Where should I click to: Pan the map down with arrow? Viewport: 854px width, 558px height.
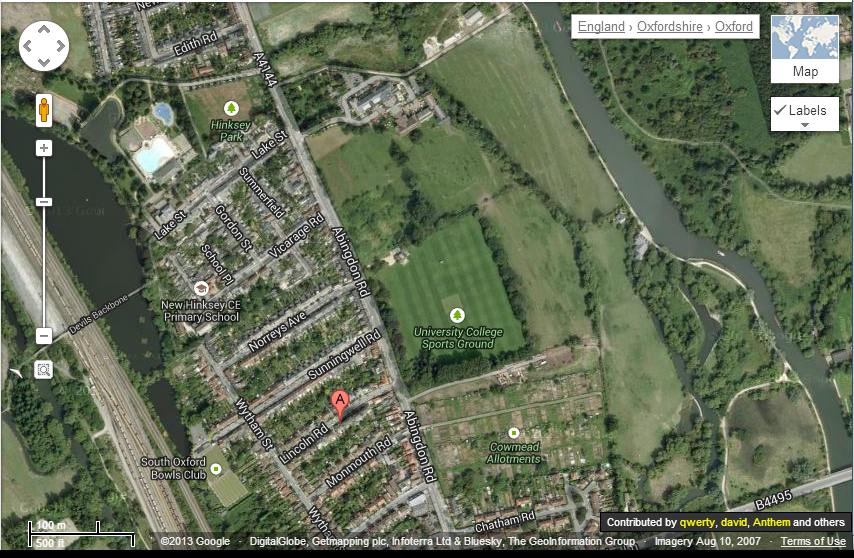(44, 63)
